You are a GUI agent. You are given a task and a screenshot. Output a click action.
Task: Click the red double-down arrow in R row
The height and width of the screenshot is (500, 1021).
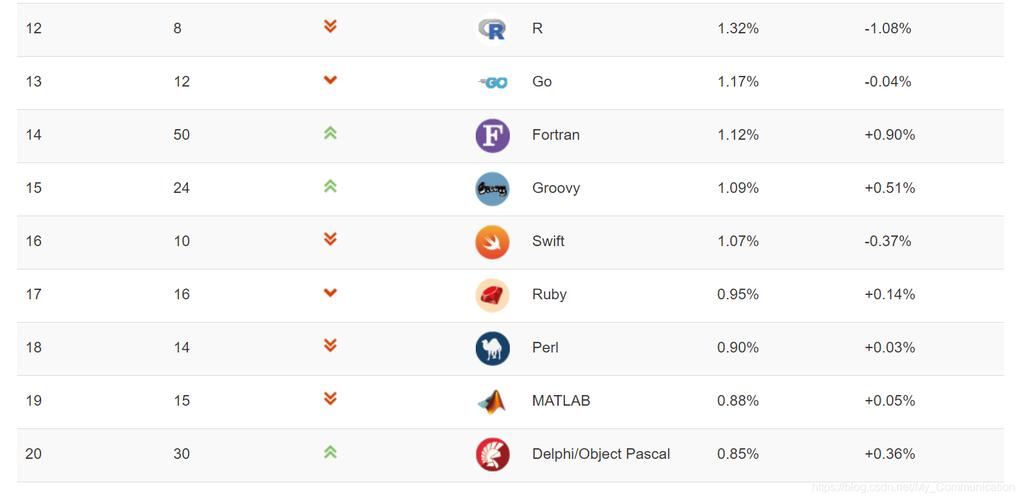tap(330, 26)
